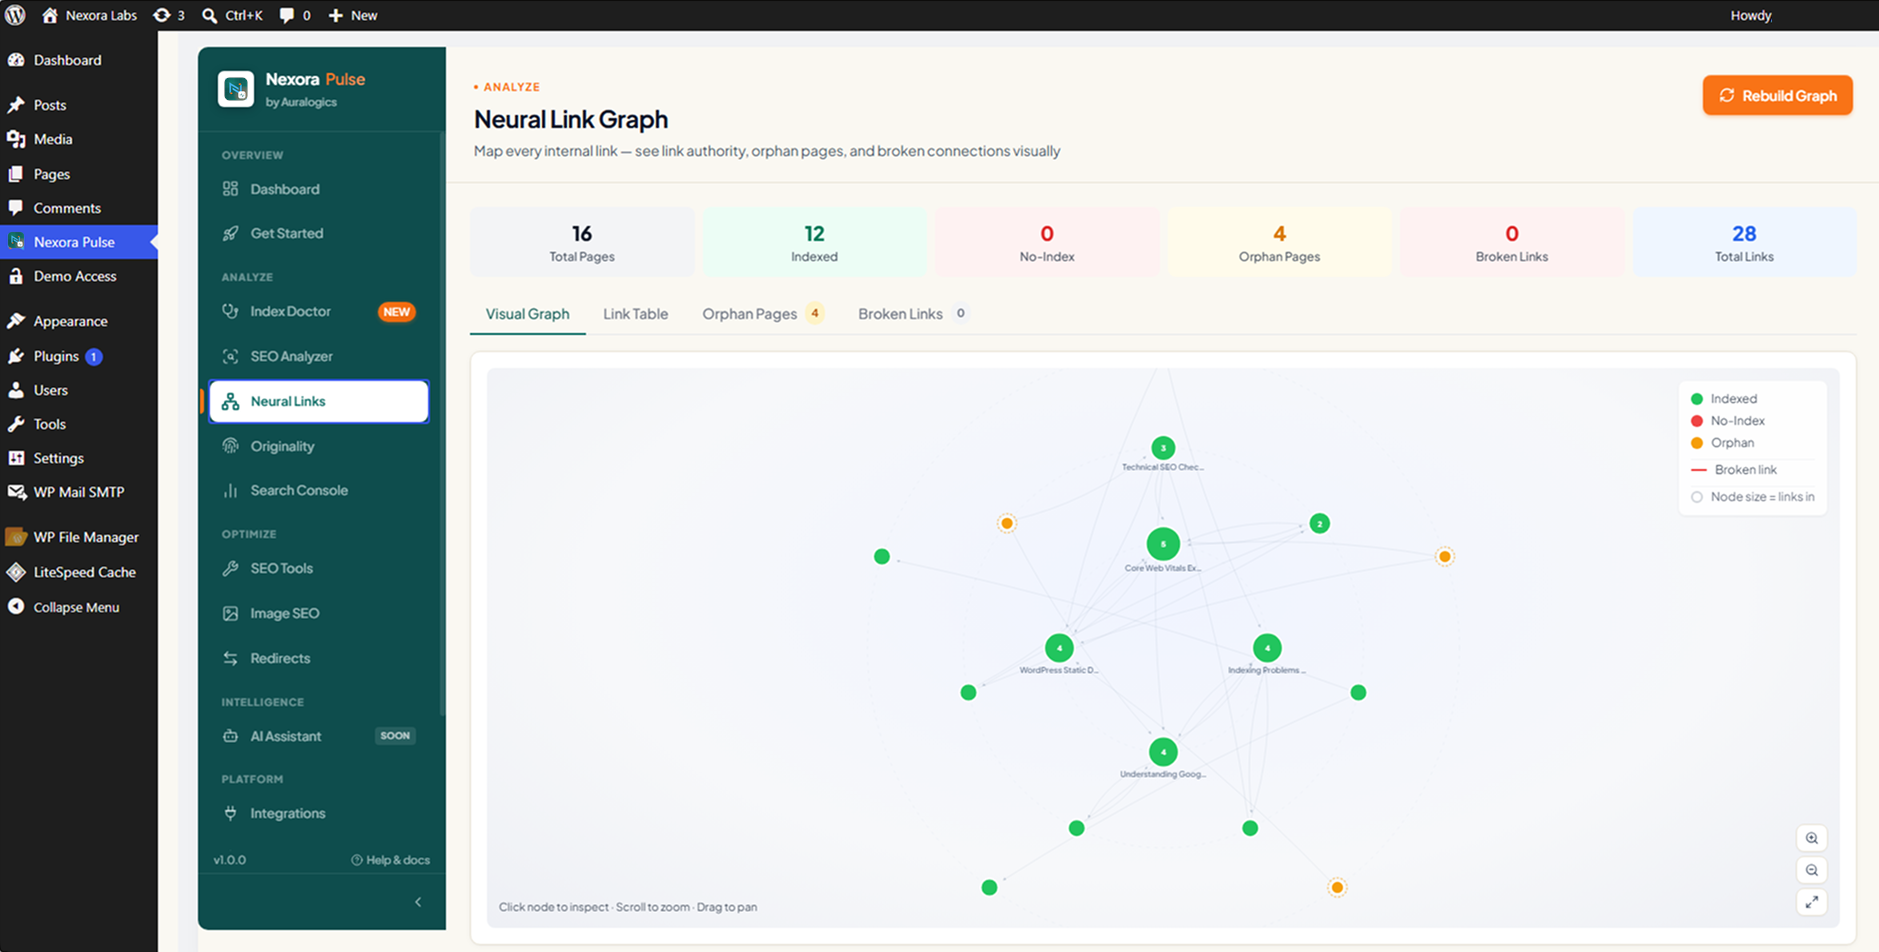The width and height of the screenshot is (1879, 952).
Task: Zoom in on the graph
Action: point(1811,838)
